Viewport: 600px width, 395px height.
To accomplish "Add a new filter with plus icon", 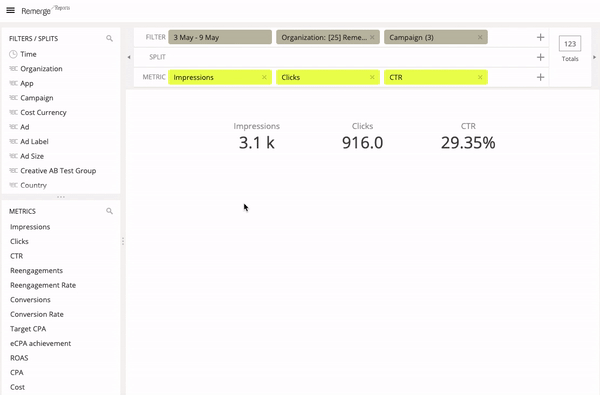I will [540, 37].
